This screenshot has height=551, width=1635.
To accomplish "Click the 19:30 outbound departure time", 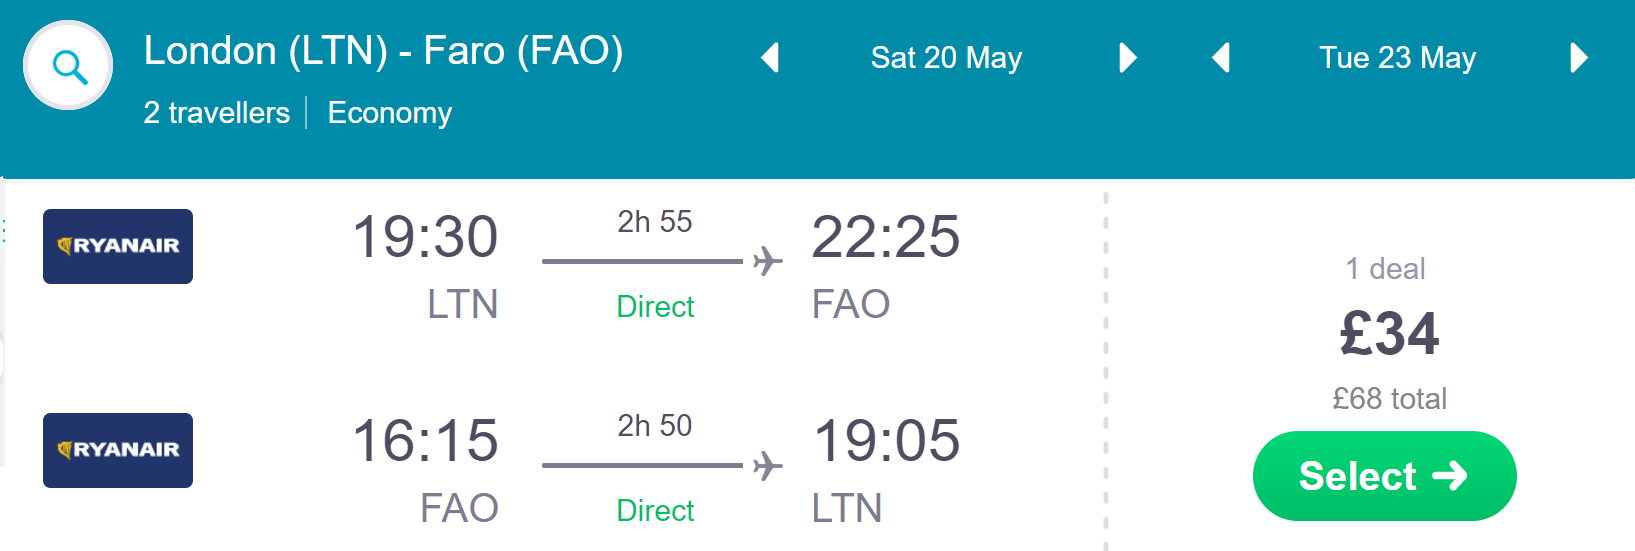I will point(425,237).
